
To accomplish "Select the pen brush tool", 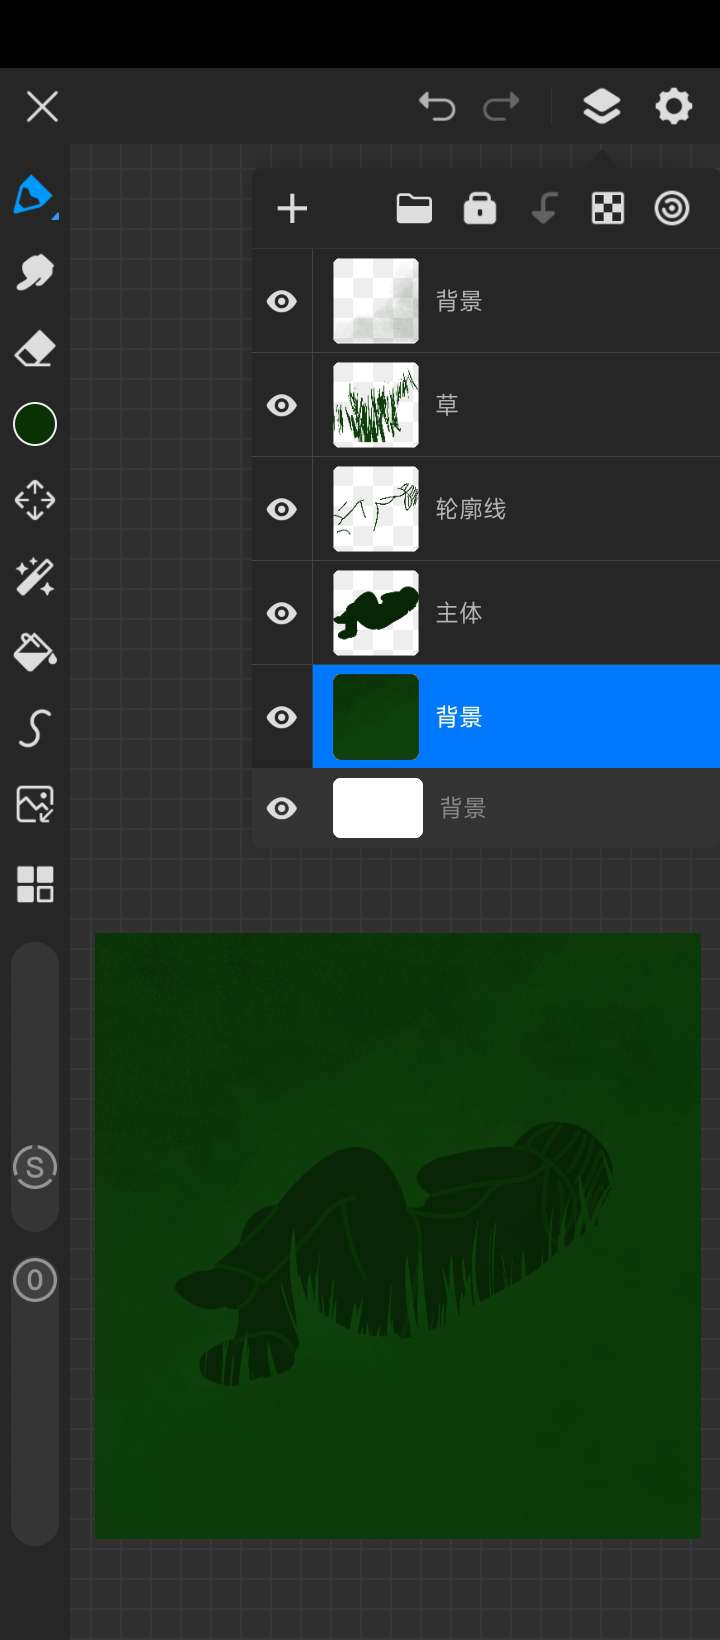I will coord(33,195).
